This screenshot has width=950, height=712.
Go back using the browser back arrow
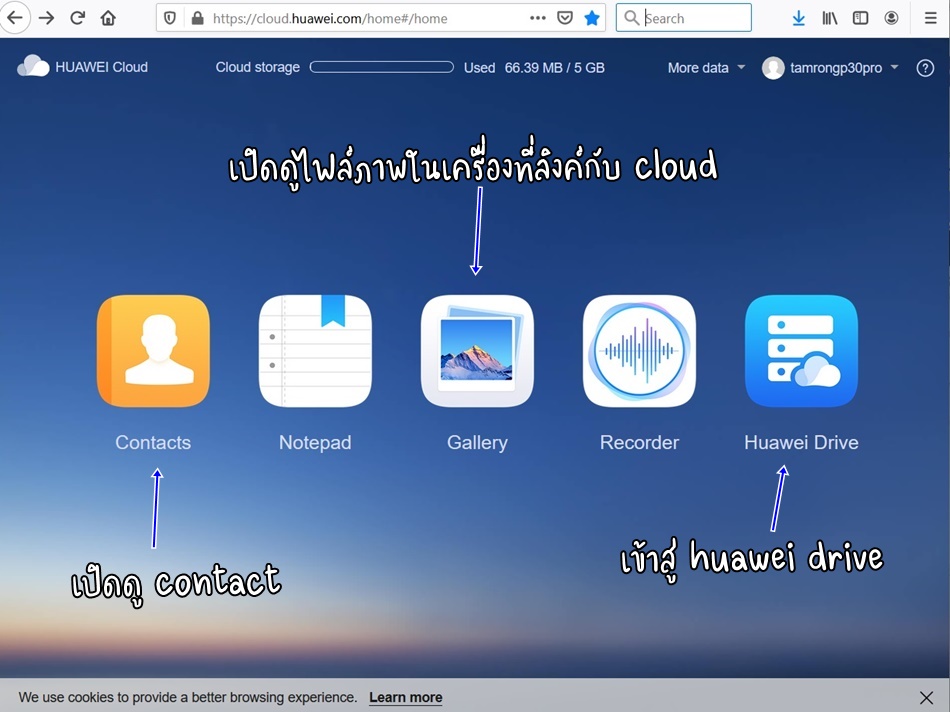15,18
